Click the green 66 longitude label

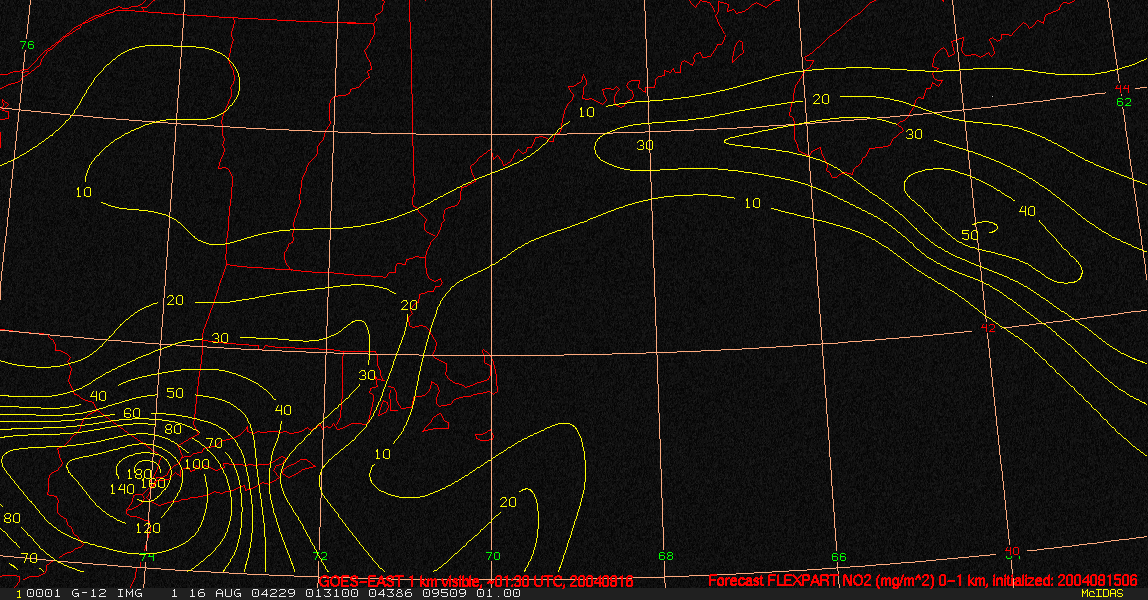click(838, 557)
